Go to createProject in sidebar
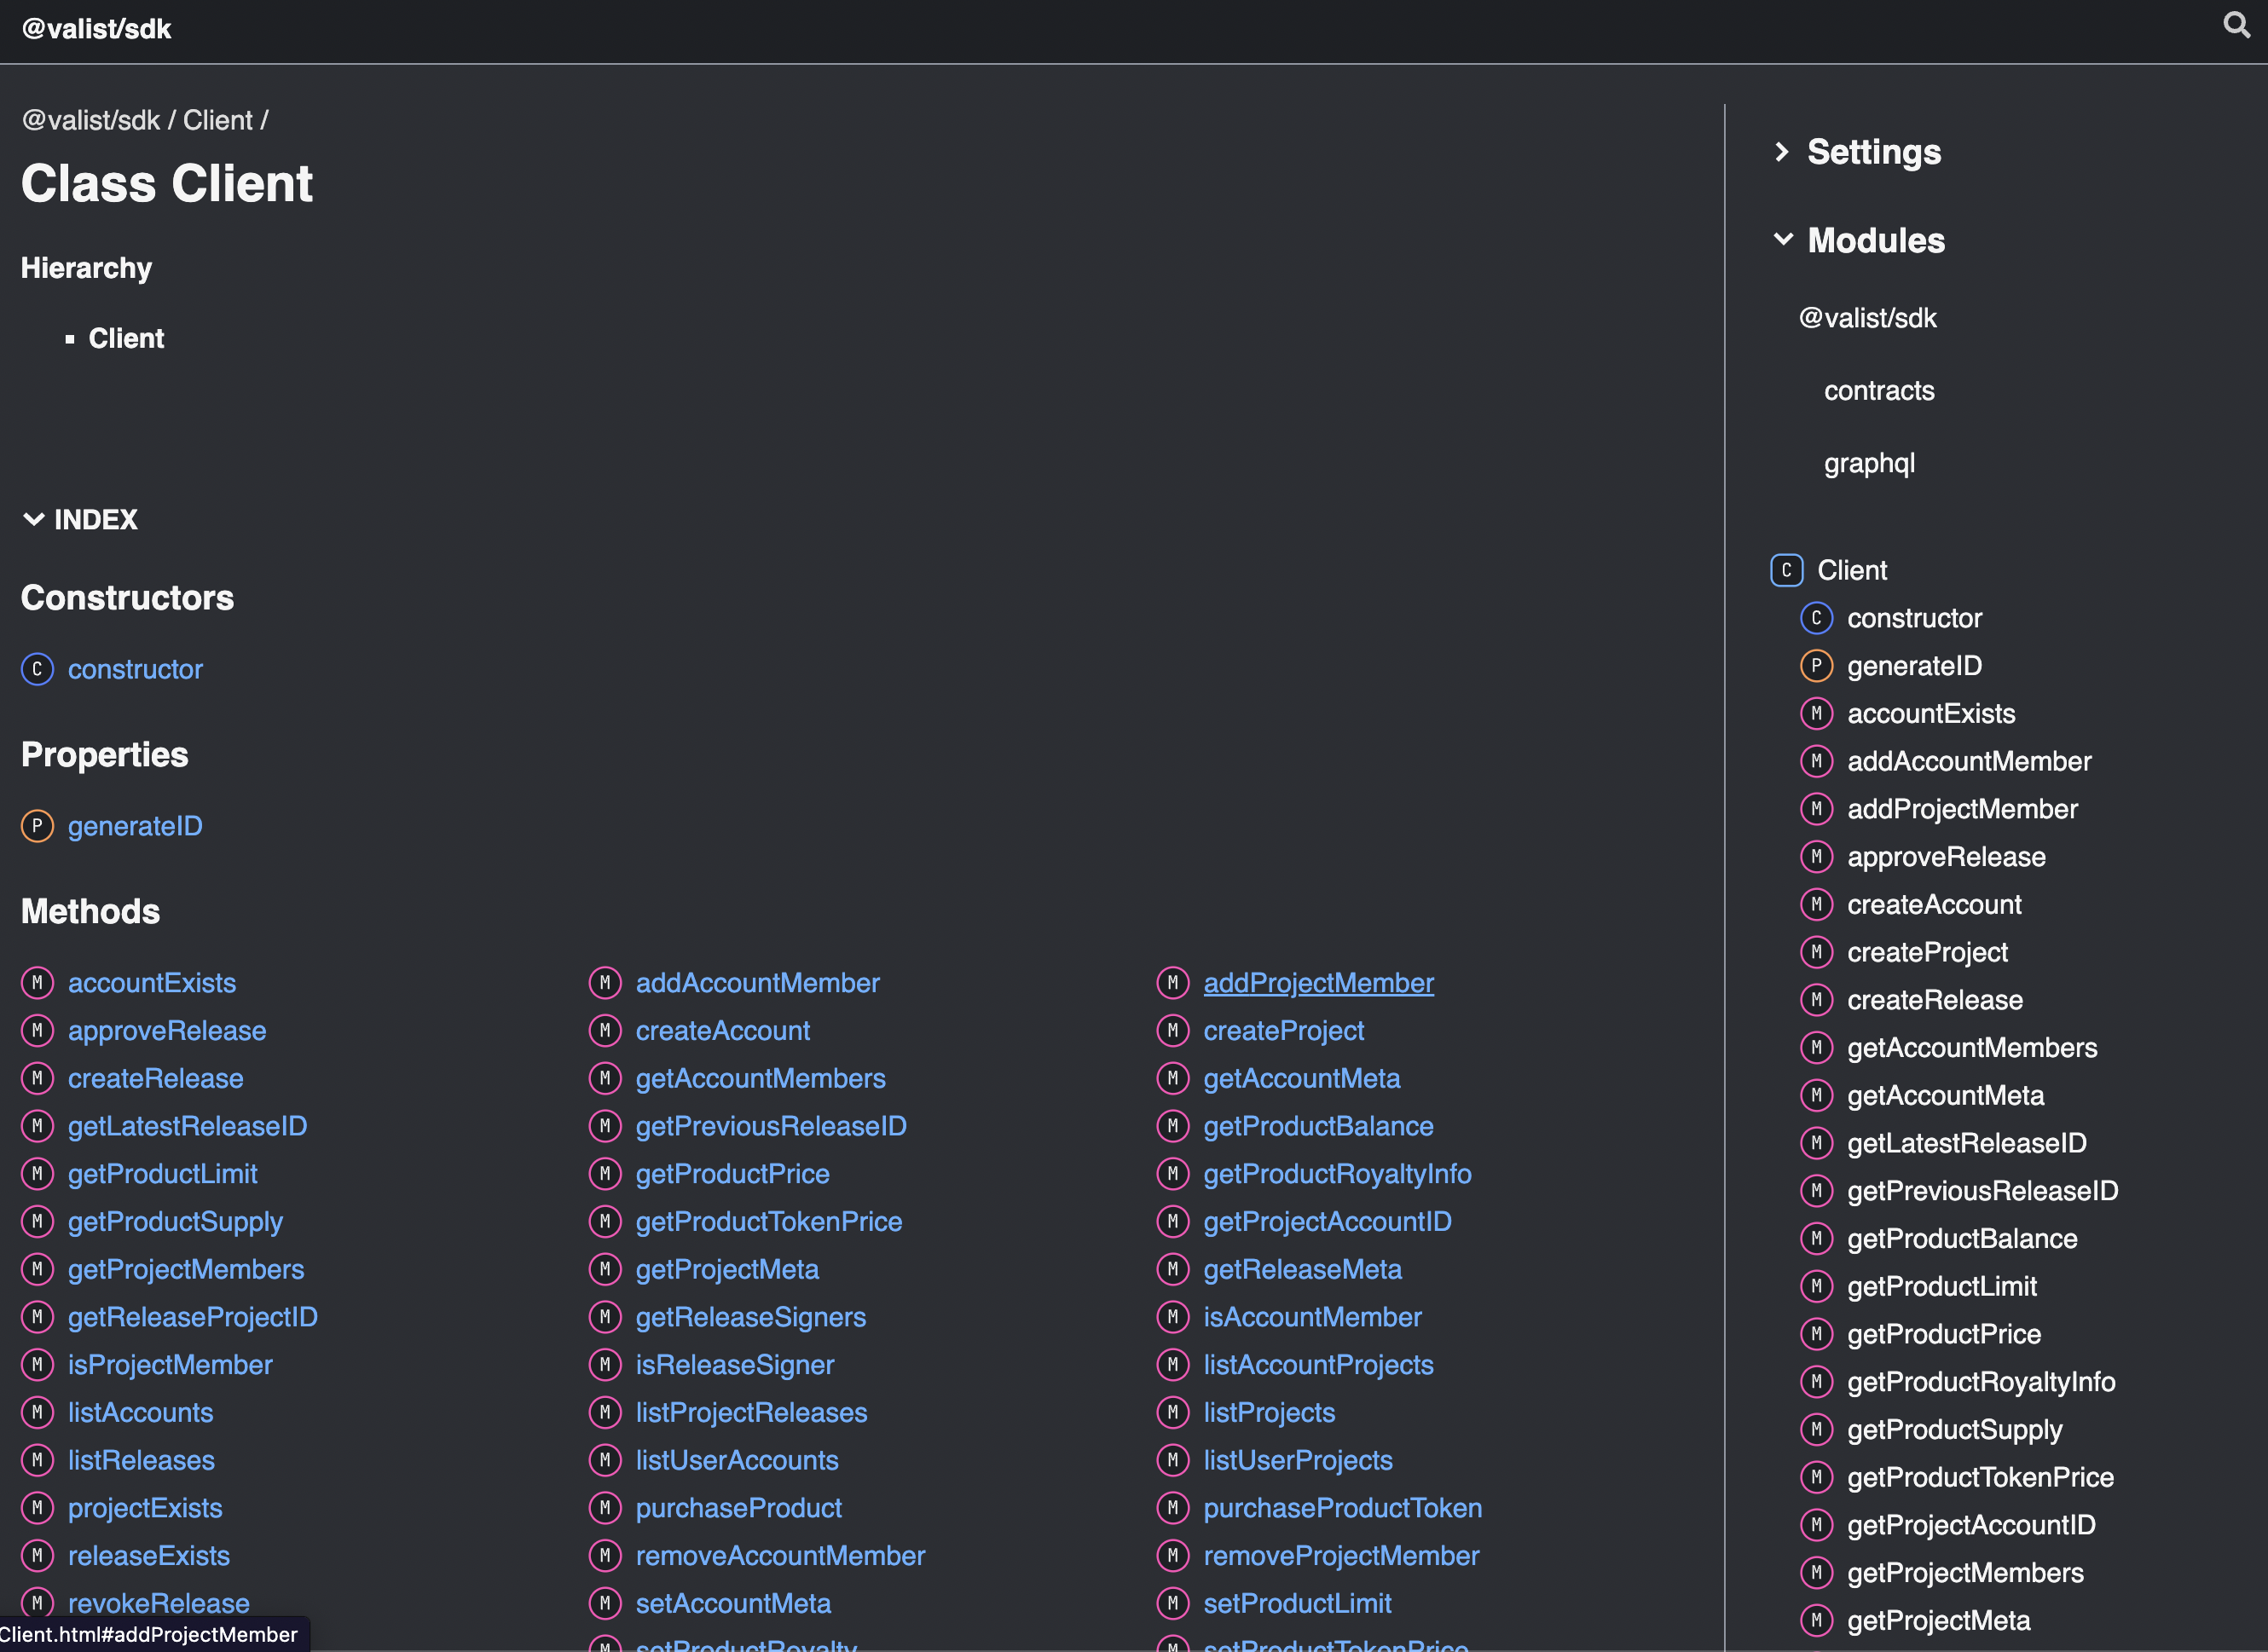The image size is (2268, 1652). 1927,953
